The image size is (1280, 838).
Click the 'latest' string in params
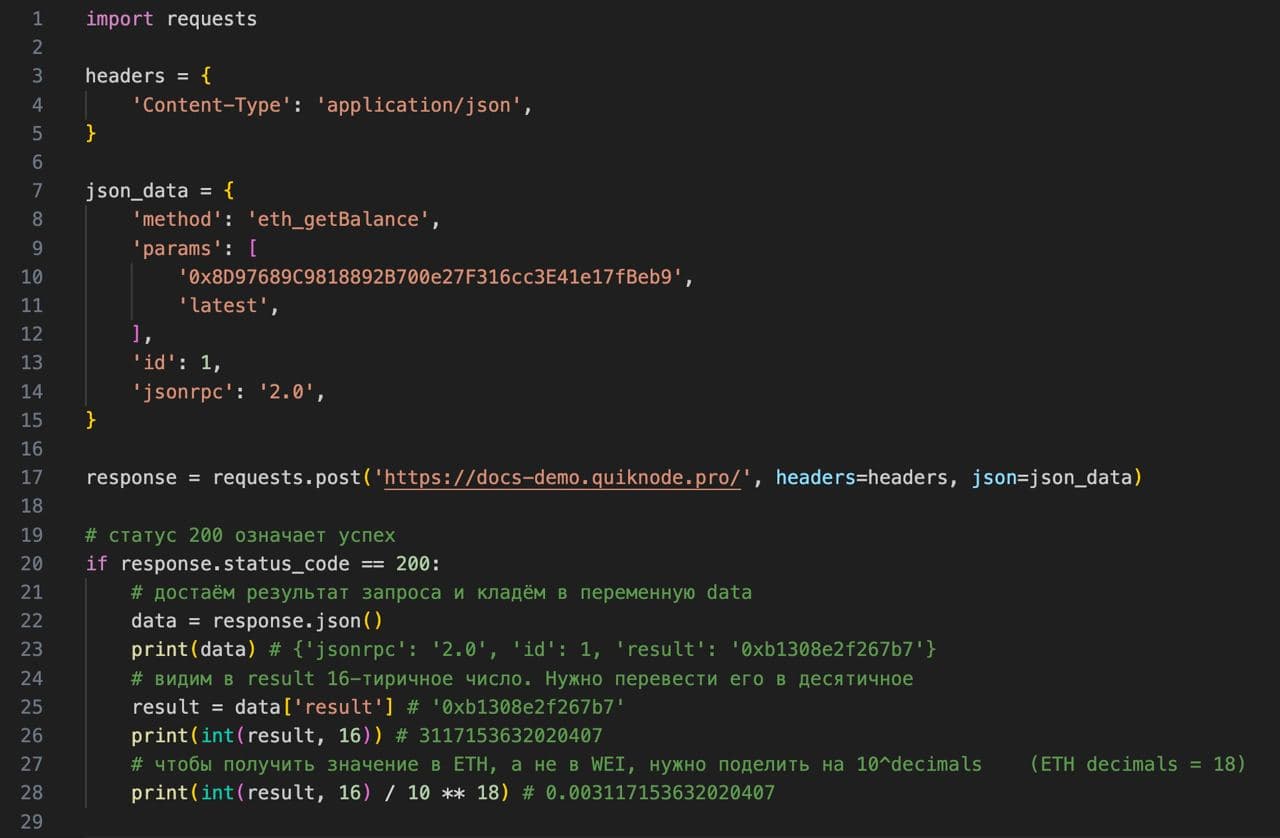coord(224,305)
